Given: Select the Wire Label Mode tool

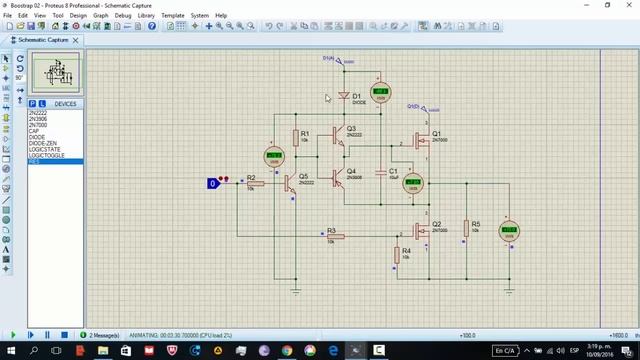Looking at the screenshot, I should point(6,88).
